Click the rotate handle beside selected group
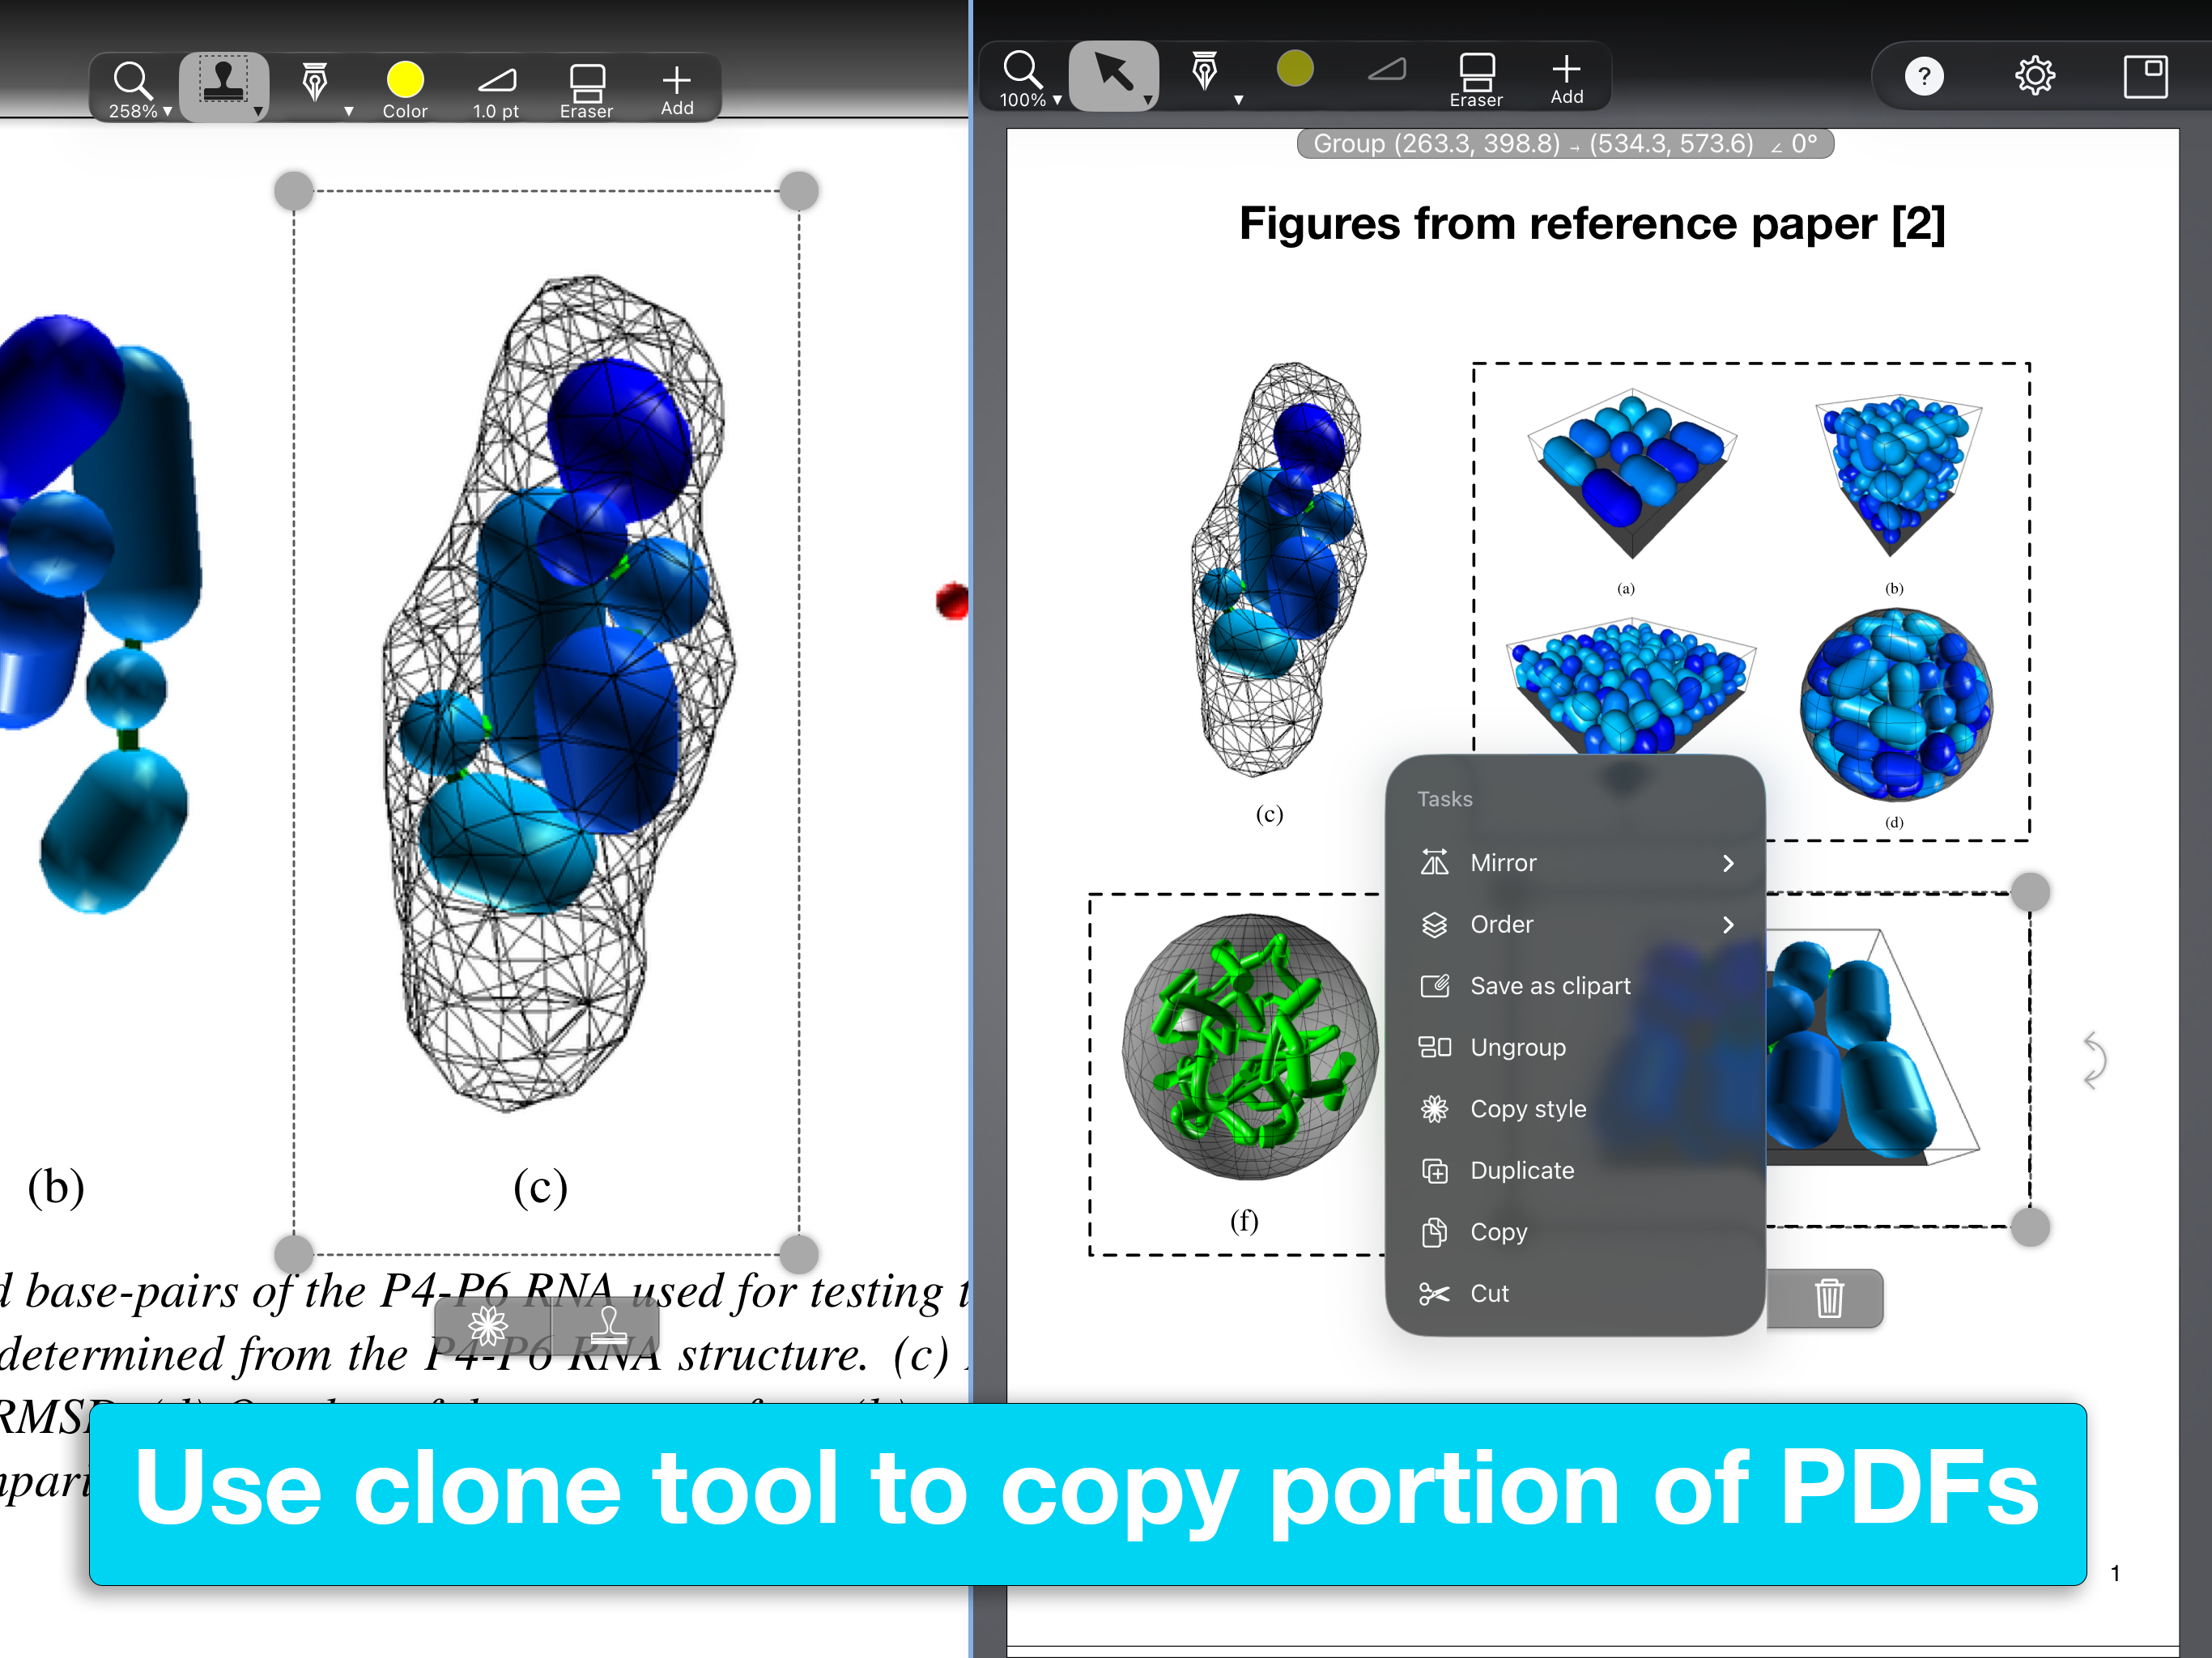 click(x=2093, y=1060)
